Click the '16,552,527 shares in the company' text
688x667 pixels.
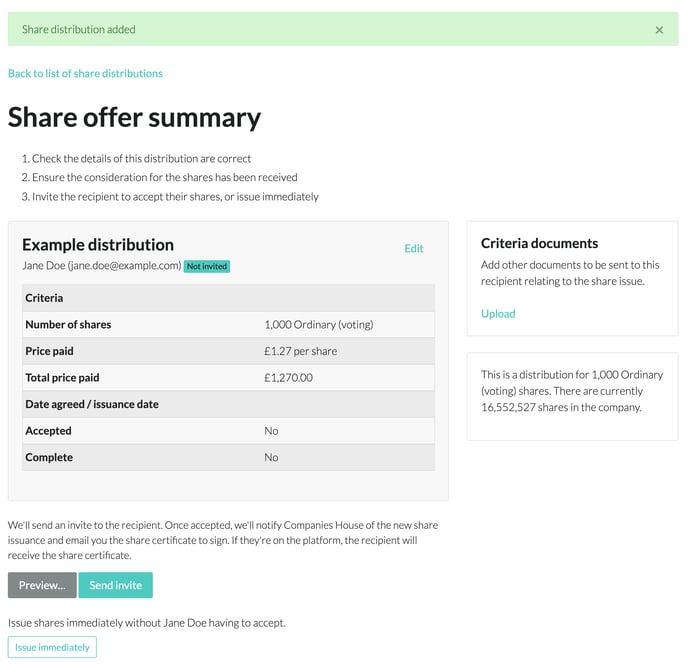(x=561, y=407)
